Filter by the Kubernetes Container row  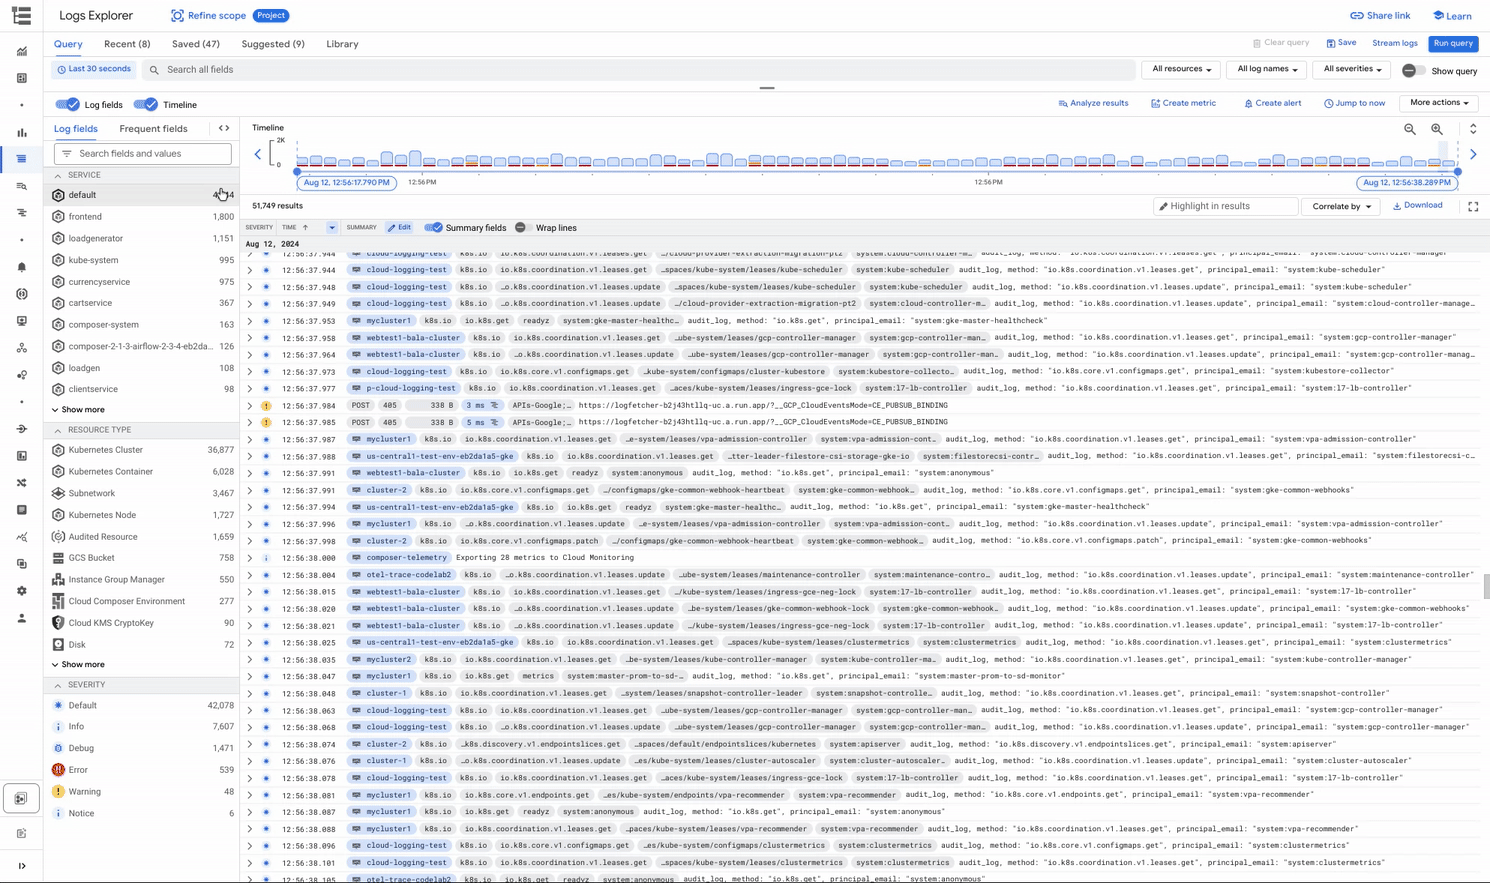pyautogui.click(x=144, y=472)
